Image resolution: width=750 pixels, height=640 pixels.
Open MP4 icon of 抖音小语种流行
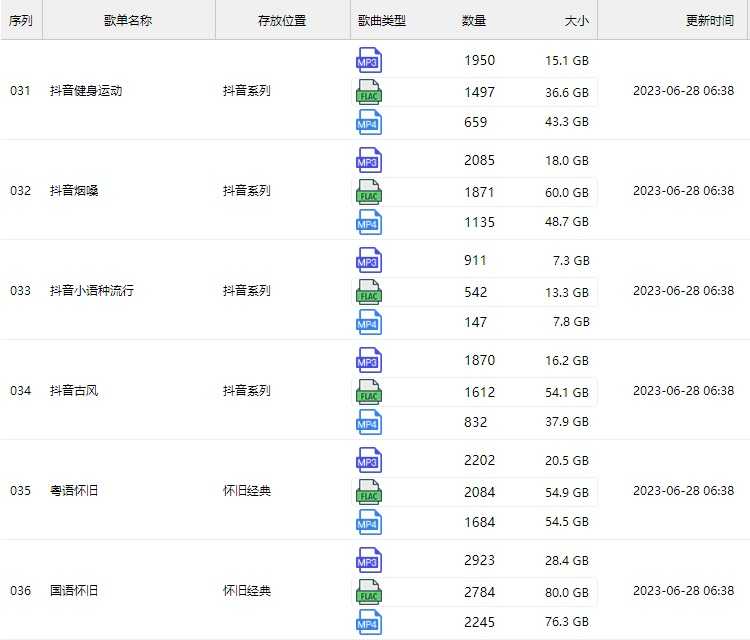click(369, 322)
